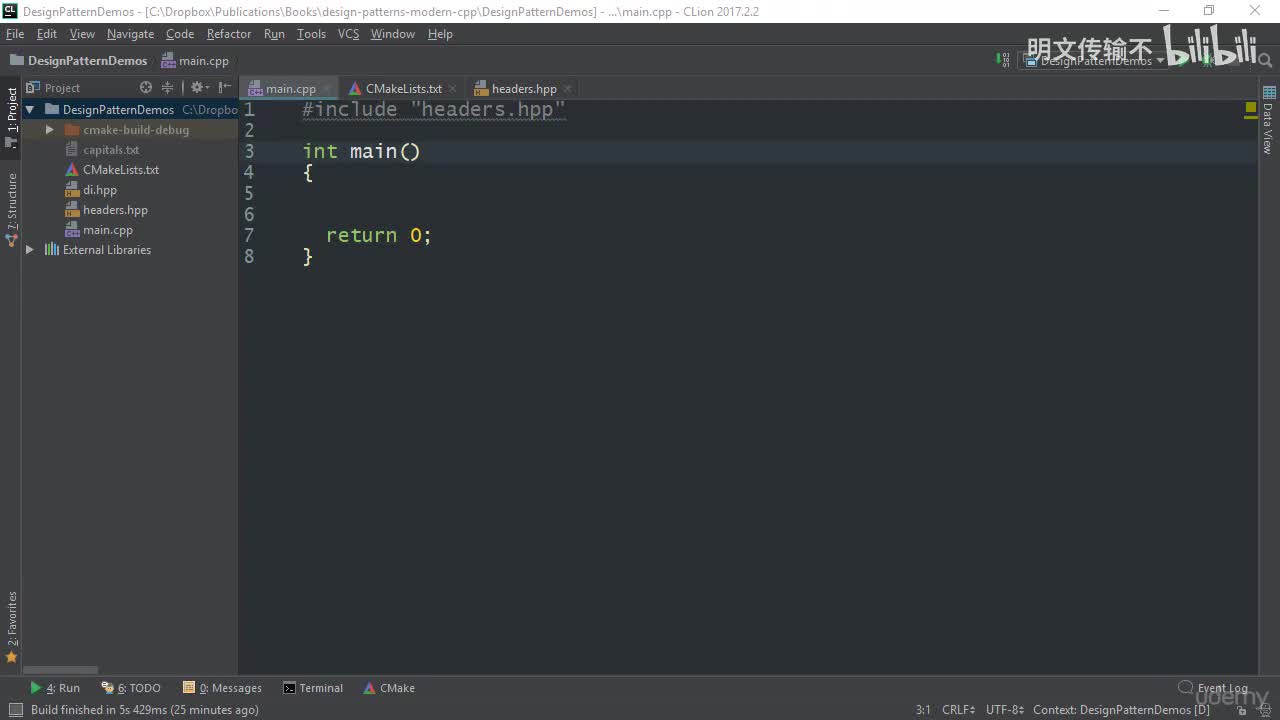Click the locate-in-project target icon
1280x720 pixels.
point(146,88)
